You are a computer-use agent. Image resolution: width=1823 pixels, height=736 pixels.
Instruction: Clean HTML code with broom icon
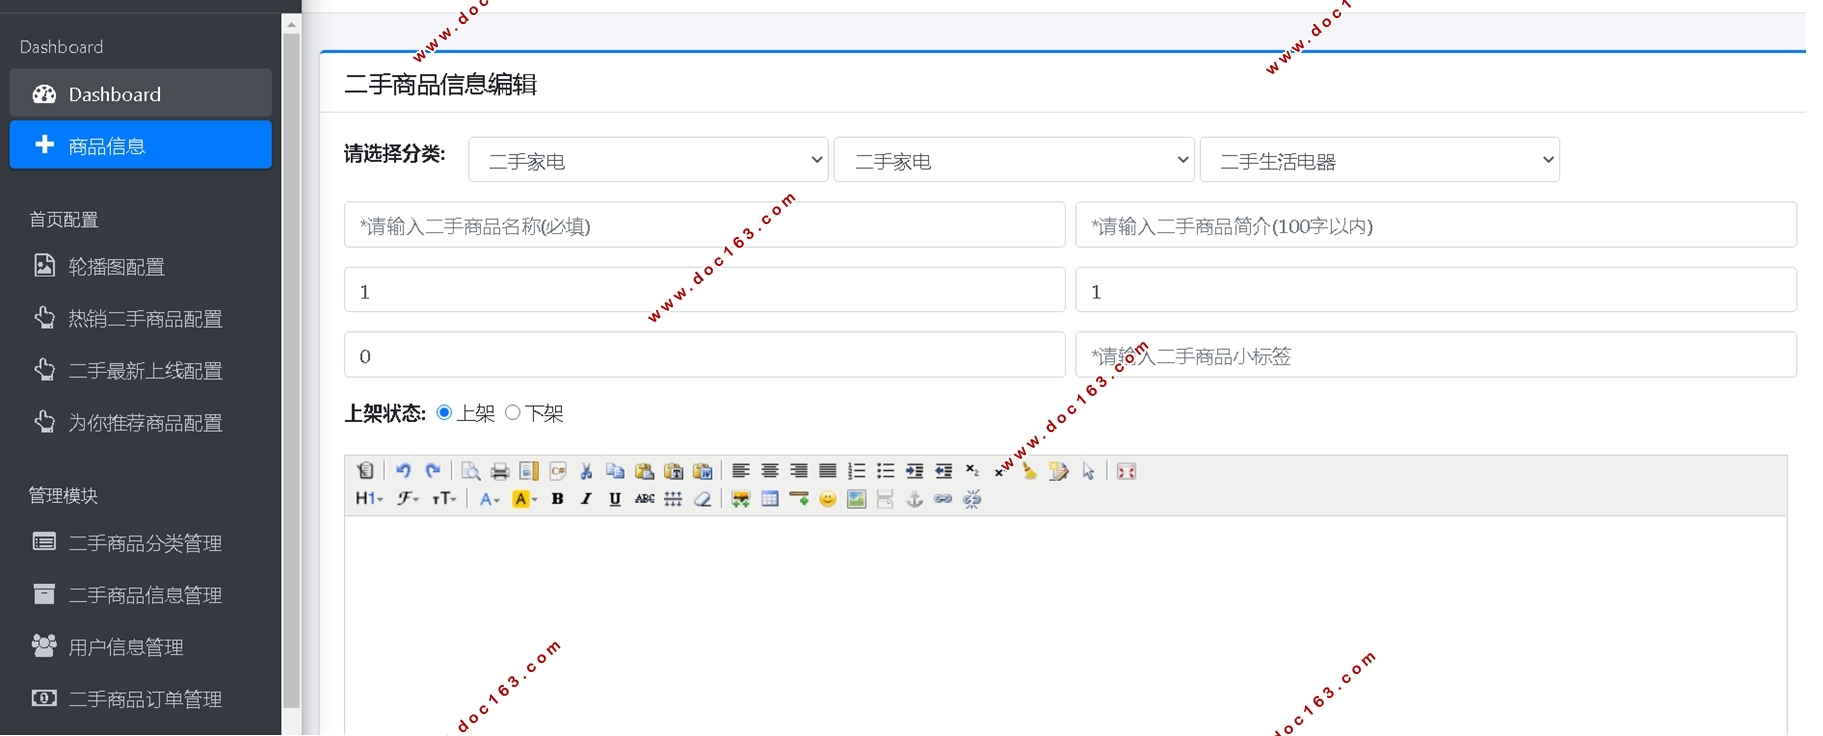pos(1030,471)
